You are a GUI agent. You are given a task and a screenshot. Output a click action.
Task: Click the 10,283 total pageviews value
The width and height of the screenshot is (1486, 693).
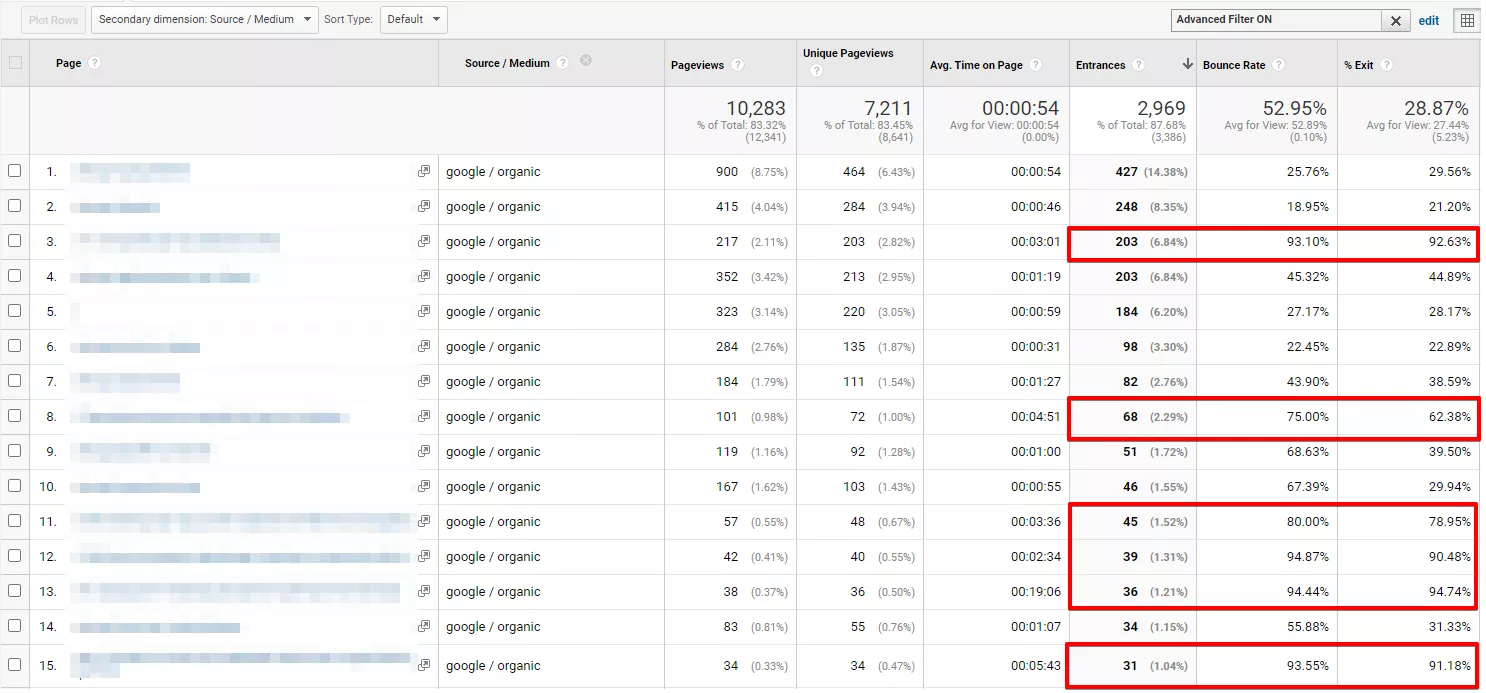756,108
